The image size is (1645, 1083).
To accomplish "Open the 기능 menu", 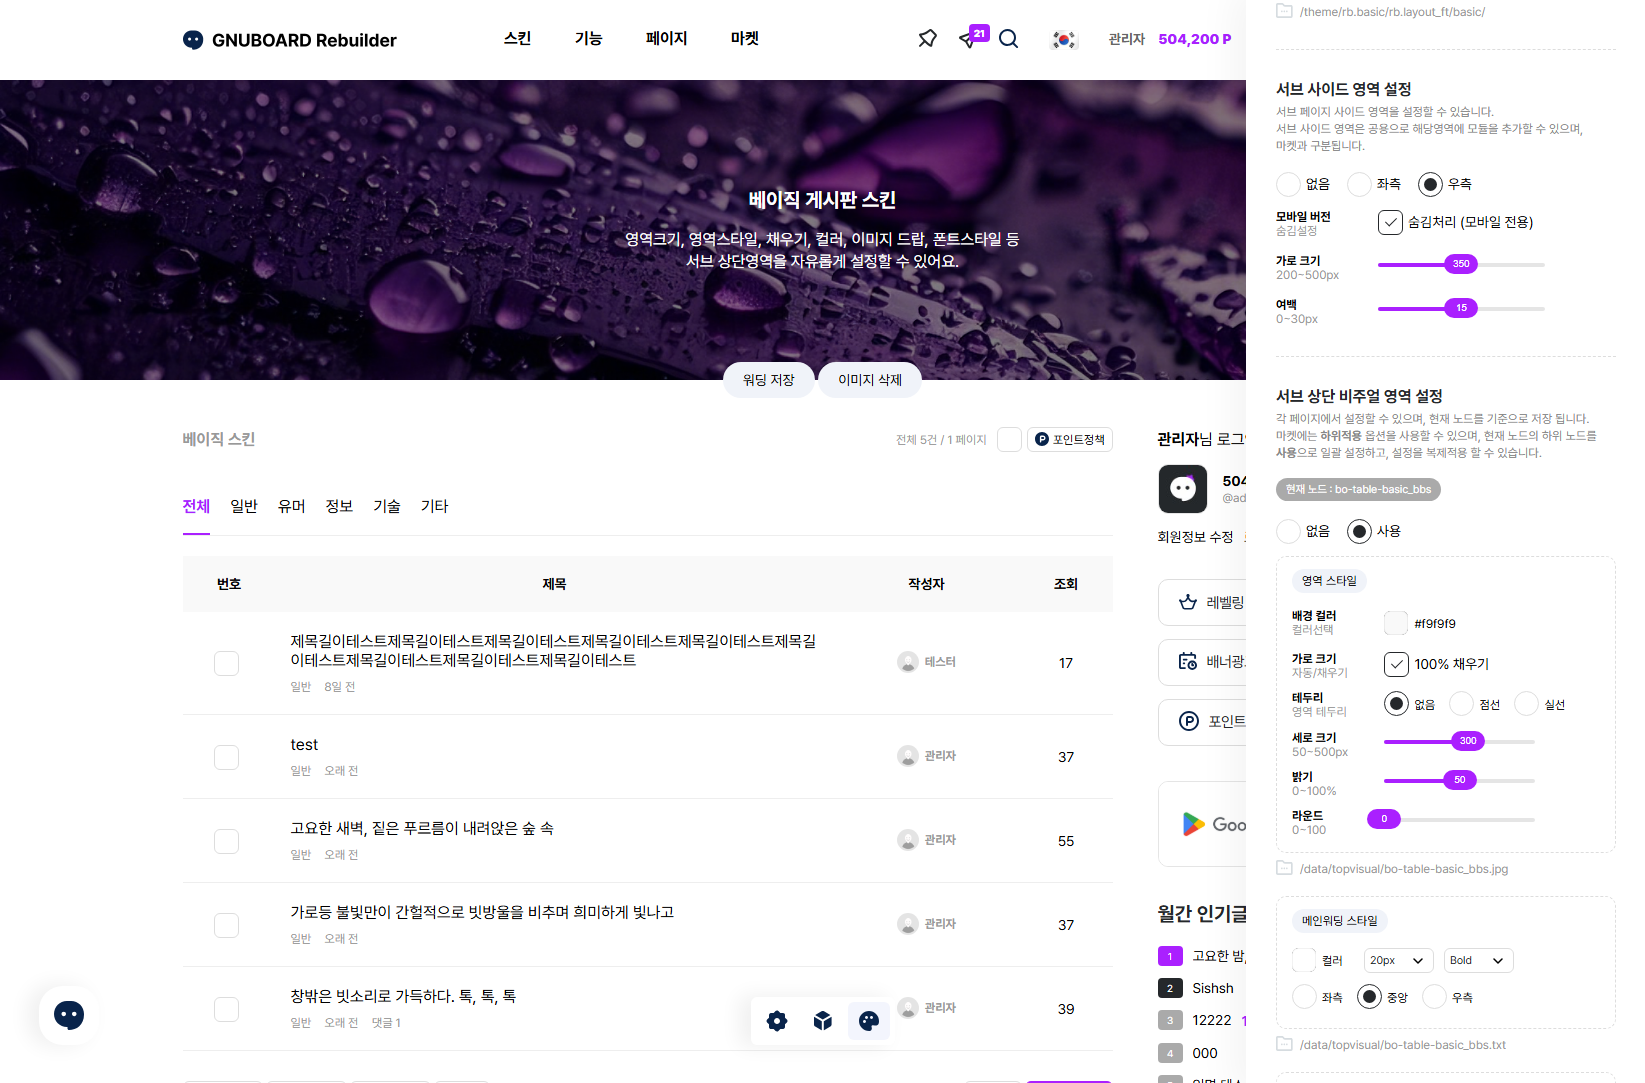I will pos(589,39).
